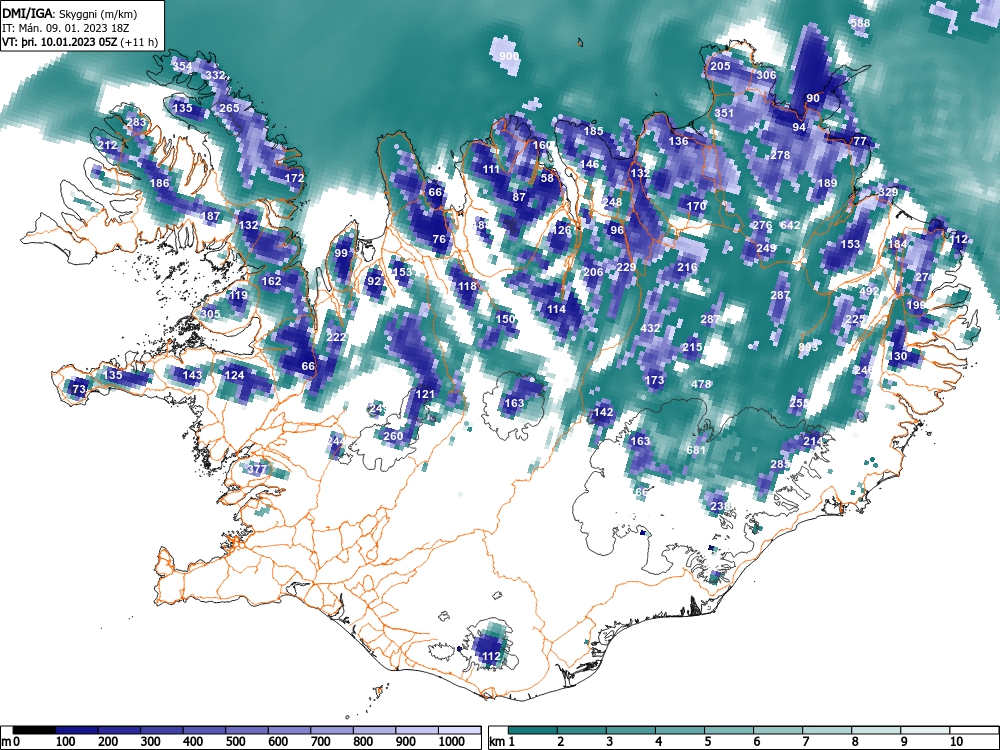Image resolution: width=1000 pixels, height=750 pixels.
Task: Click the visibility value "305"
Action: coord(210,314)
